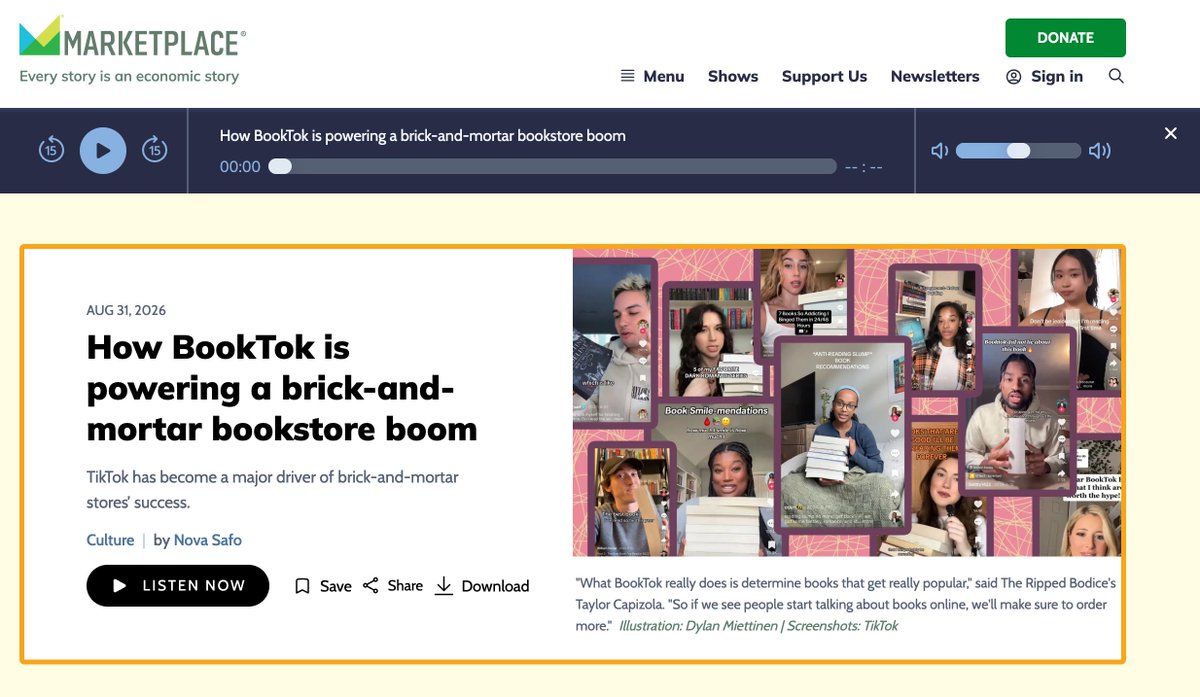Click volume up speaker icon

[1100, 151]
